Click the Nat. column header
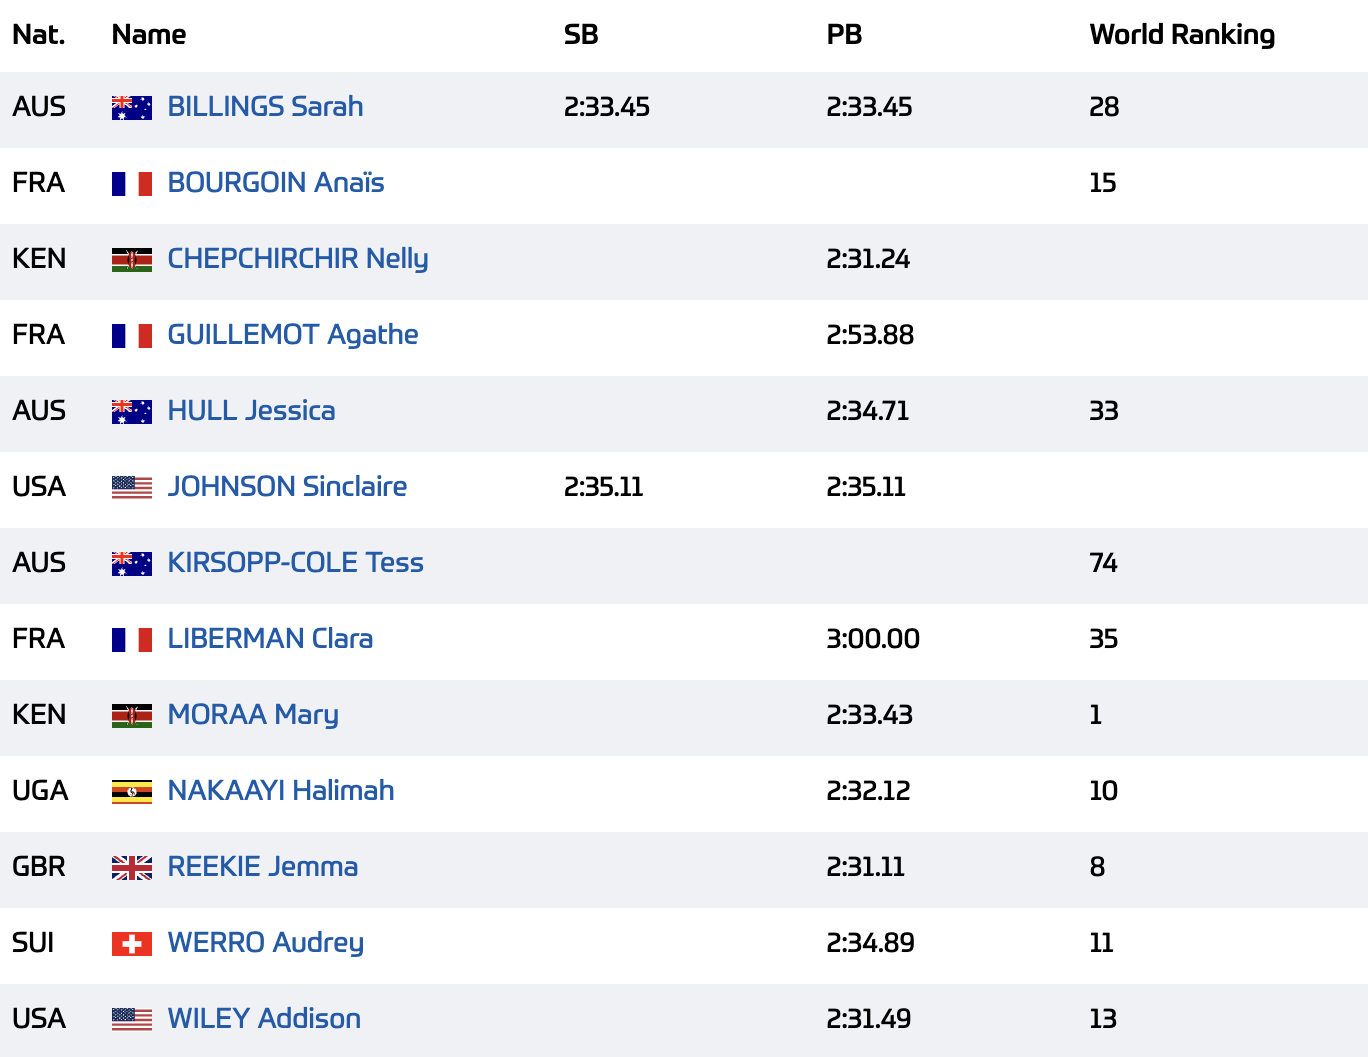Viewport: 1368px width, 1057px height. (x=39, y=35)
